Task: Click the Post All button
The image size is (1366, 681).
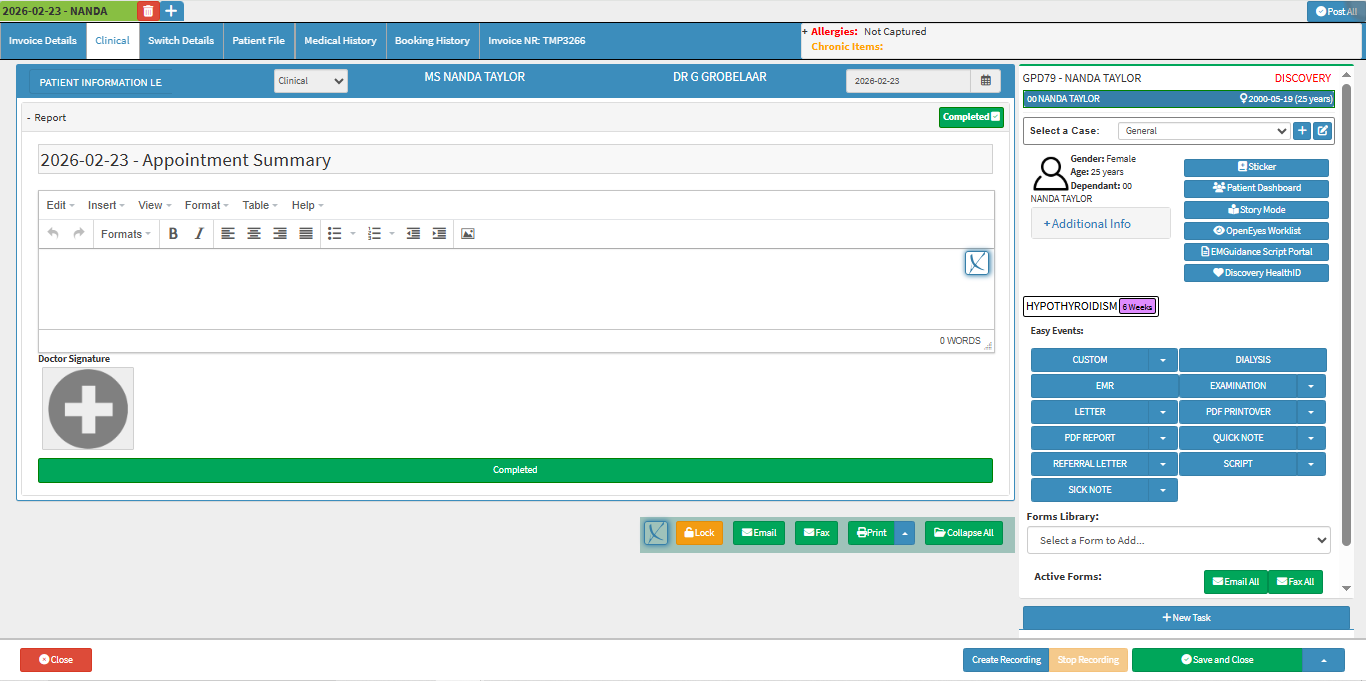Action: click(x=1336, y=11)
